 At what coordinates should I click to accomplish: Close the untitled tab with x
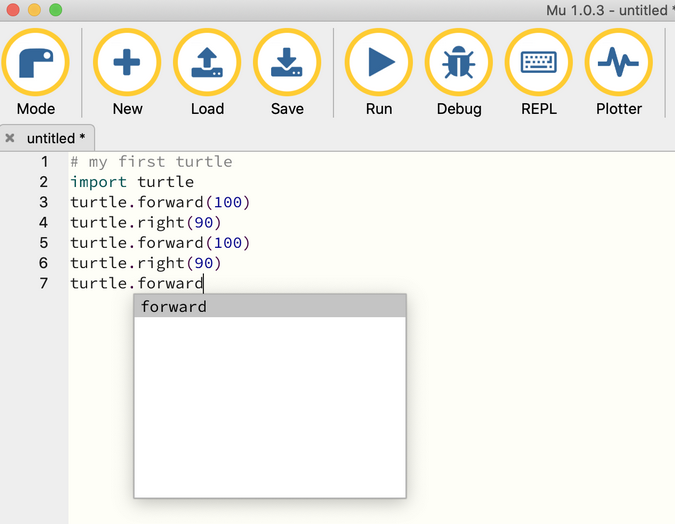(x=10, y=138)
